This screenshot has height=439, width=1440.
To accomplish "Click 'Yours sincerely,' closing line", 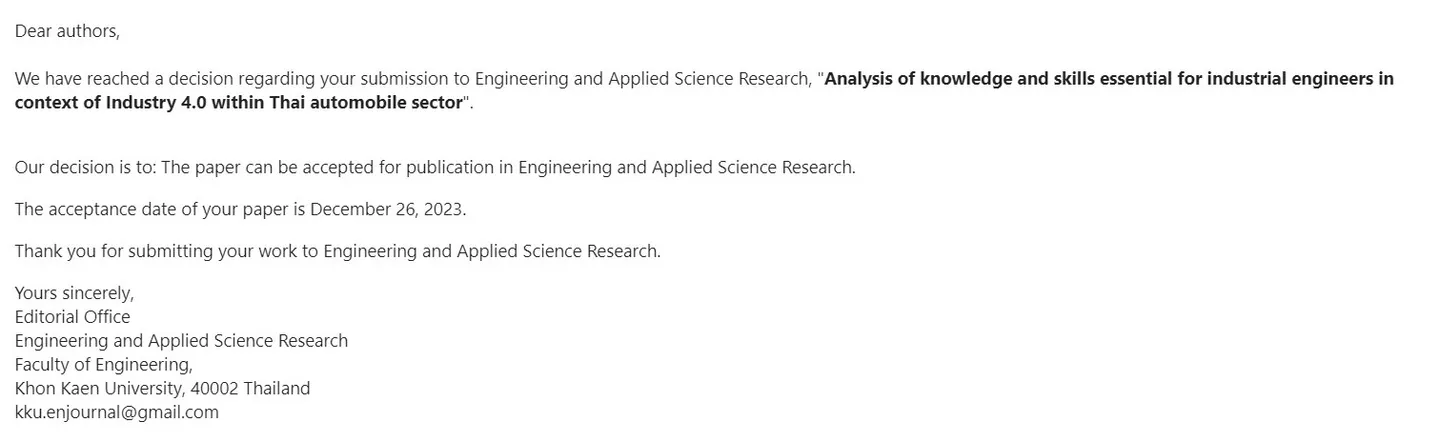I will [x=74, y=293].
